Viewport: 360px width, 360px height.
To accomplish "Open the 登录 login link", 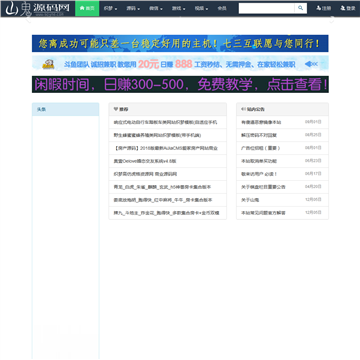I will coord(348,8).
